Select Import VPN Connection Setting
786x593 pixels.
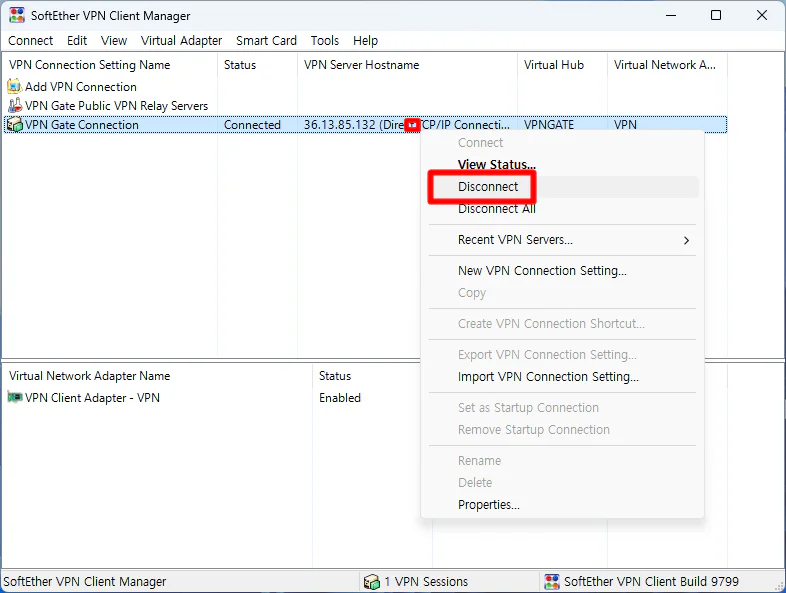(x=548, y=377)
